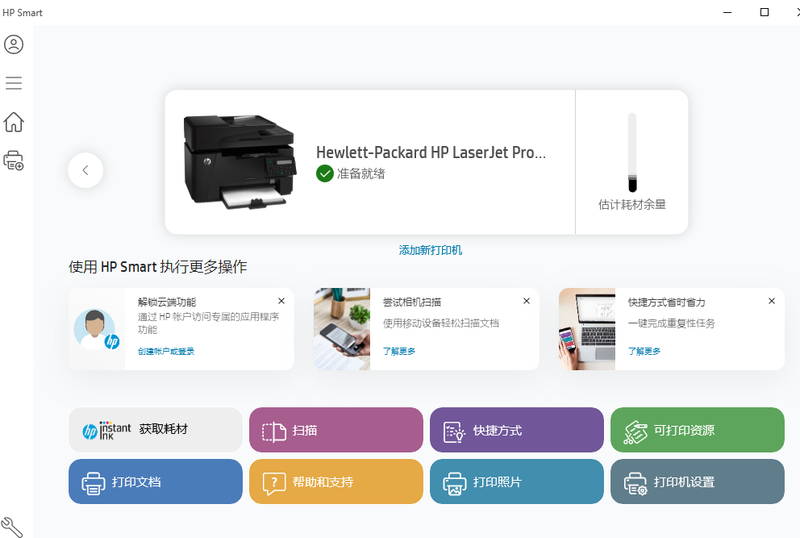Close the 尝试相机扫描 card
The width and height of the screenshot is (800, 538).
tap(526, 301)
